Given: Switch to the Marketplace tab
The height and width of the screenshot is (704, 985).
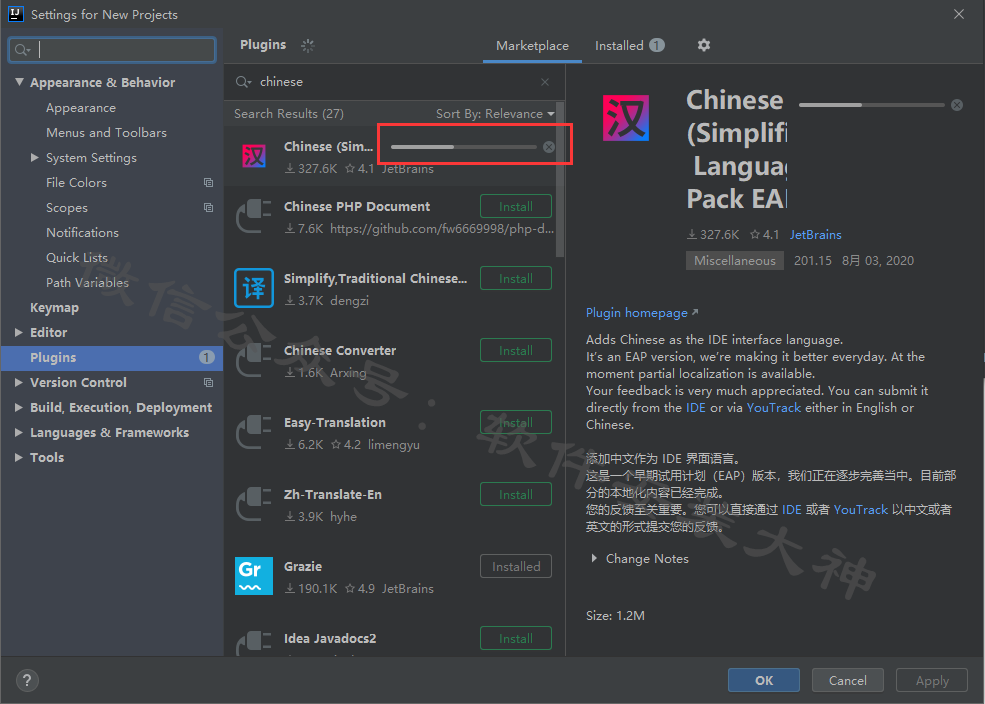Looking at the screenshot, I should coord(532,46).
